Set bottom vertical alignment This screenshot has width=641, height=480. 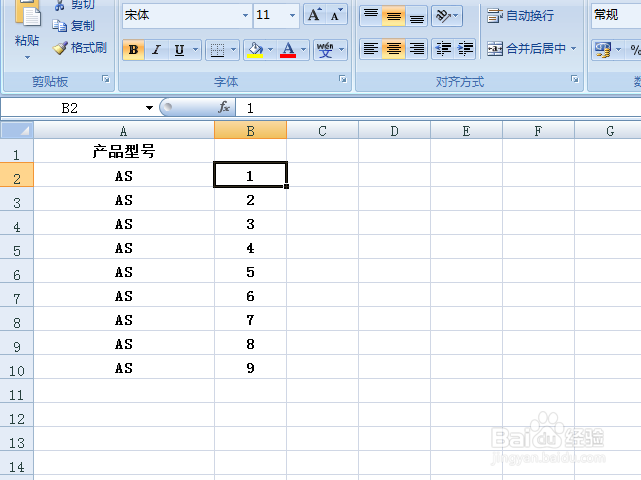(416, 16)
